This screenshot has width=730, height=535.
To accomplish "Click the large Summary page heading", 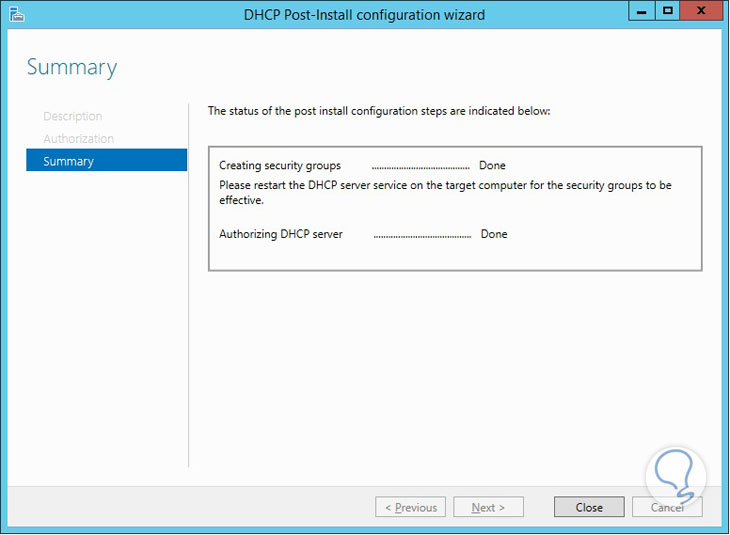I will [72, 68].
